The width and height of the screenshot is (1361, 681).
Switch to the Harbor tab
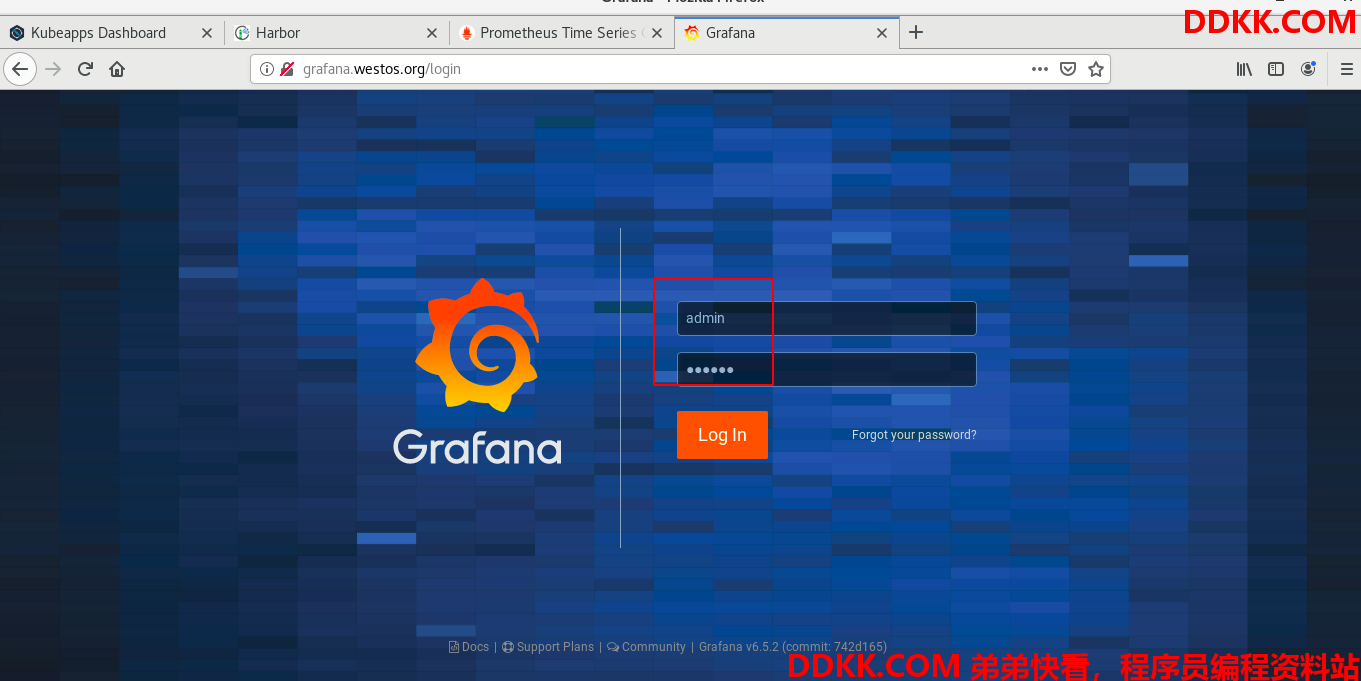336,33
